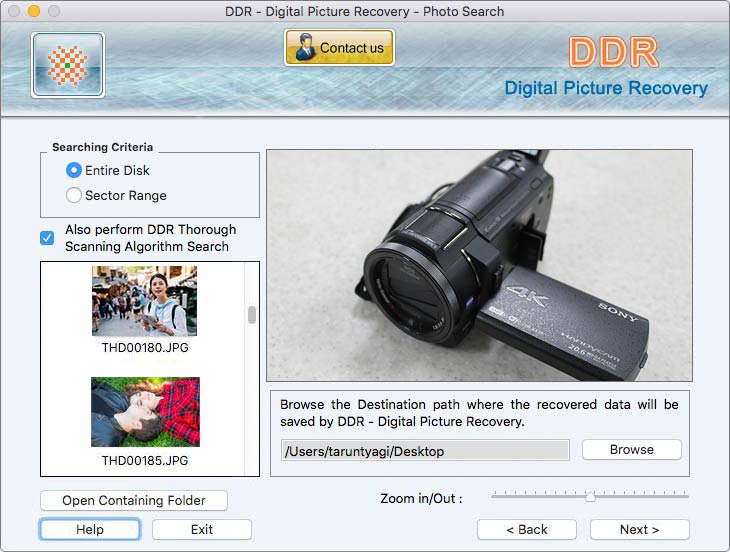
Task: Click the Searching Criteria group label
Action: click(102, 147)
